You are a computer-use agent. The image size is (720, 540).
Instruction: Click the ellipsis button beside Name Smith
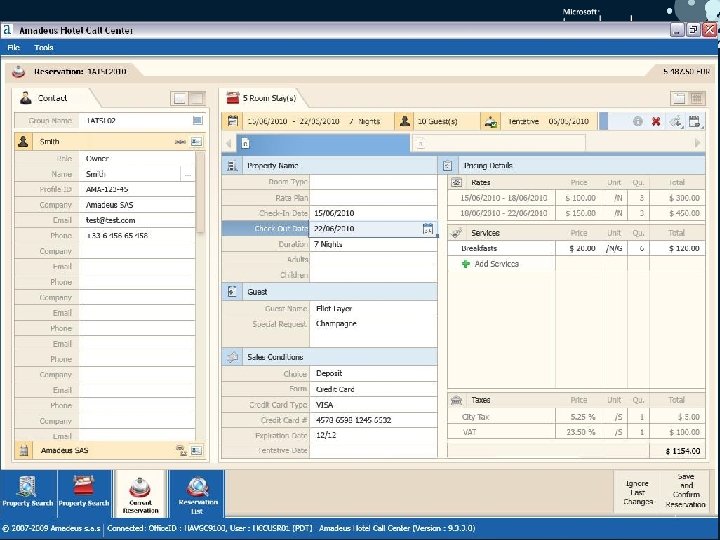click(x=188, y=174)
